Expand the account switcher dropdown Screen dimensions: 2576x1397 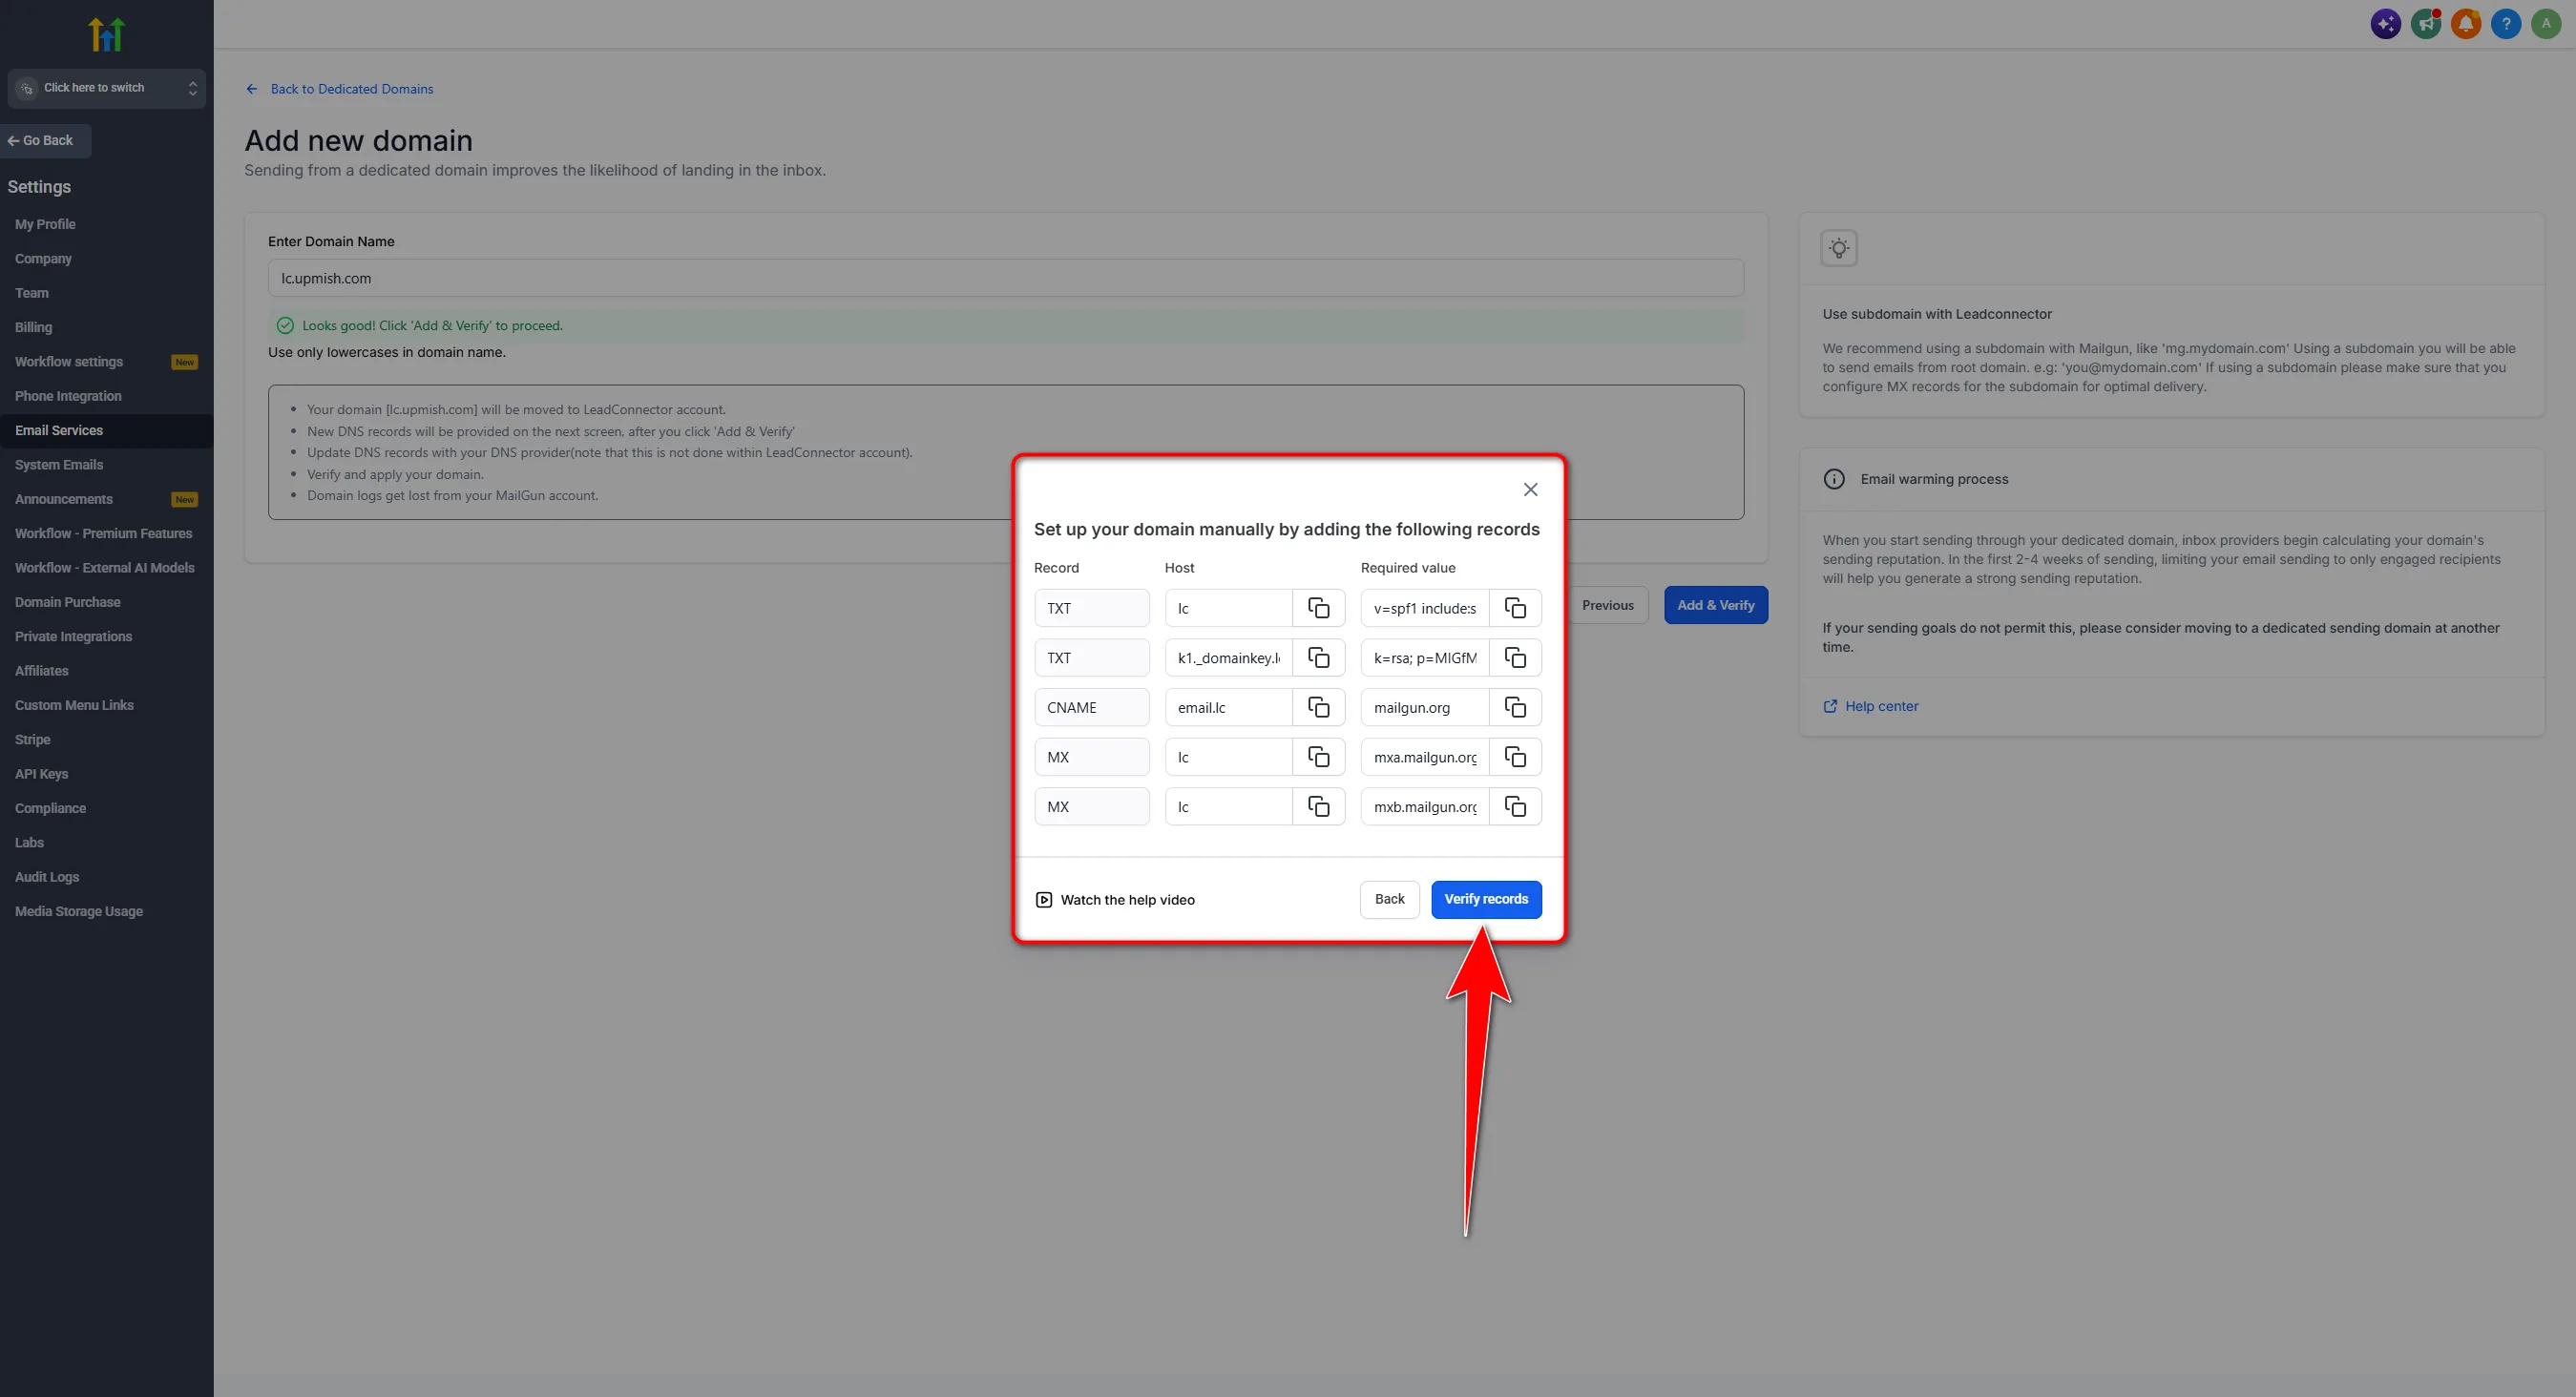point(106,88)
